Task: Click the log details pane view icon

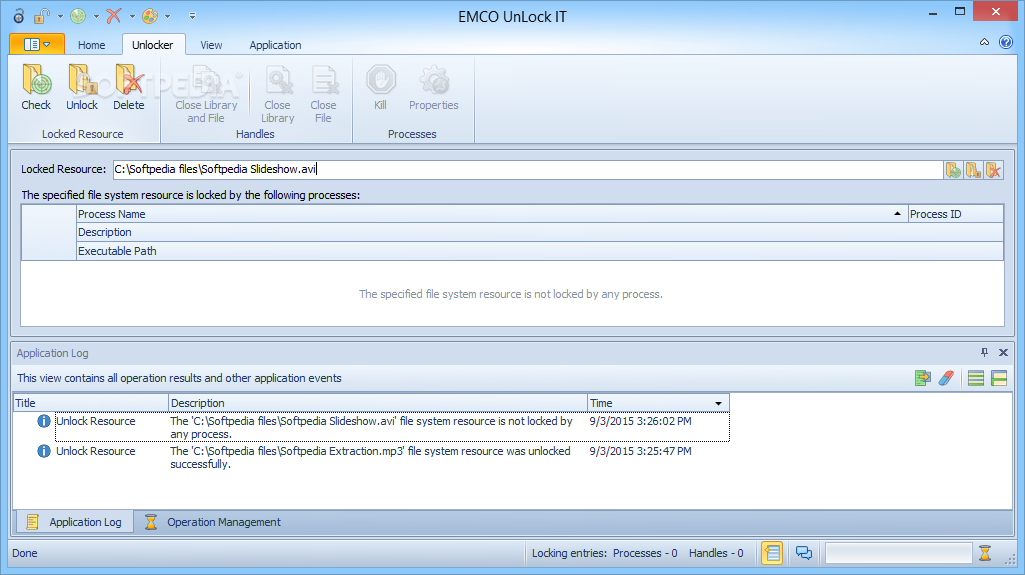Action: tap(999, 378)
